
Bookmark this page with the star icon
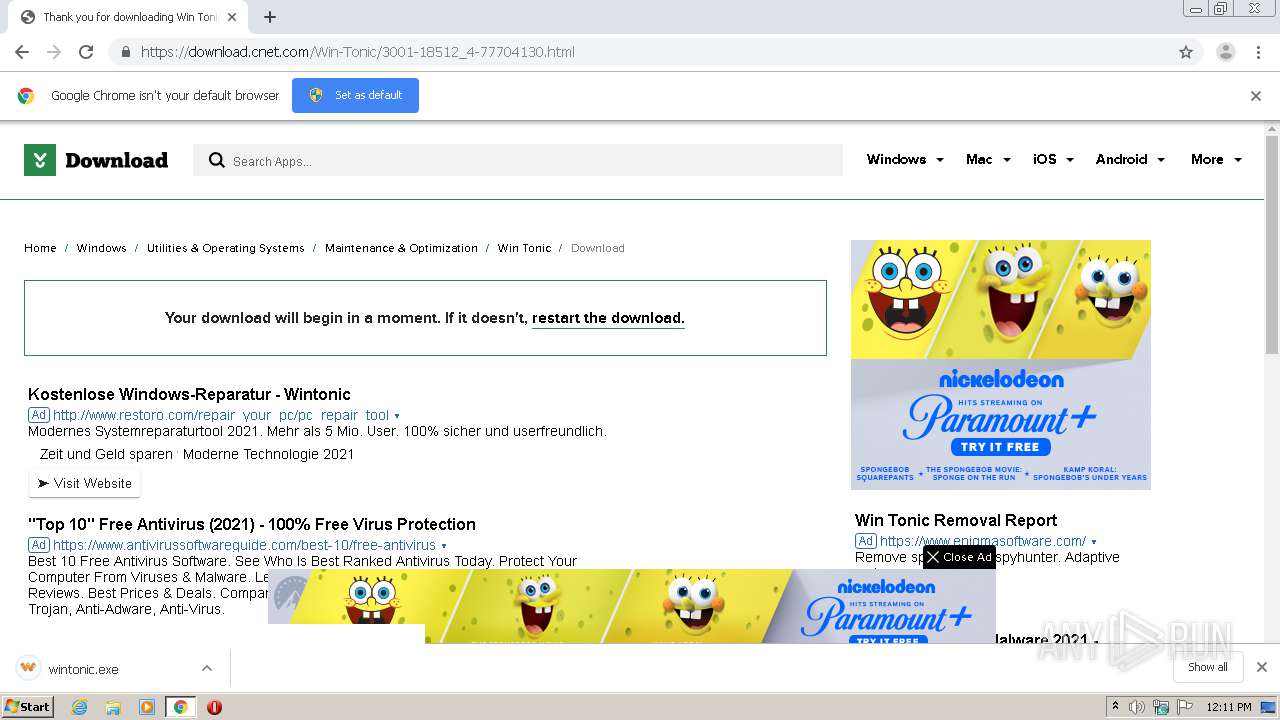(x=1186, y=52)
